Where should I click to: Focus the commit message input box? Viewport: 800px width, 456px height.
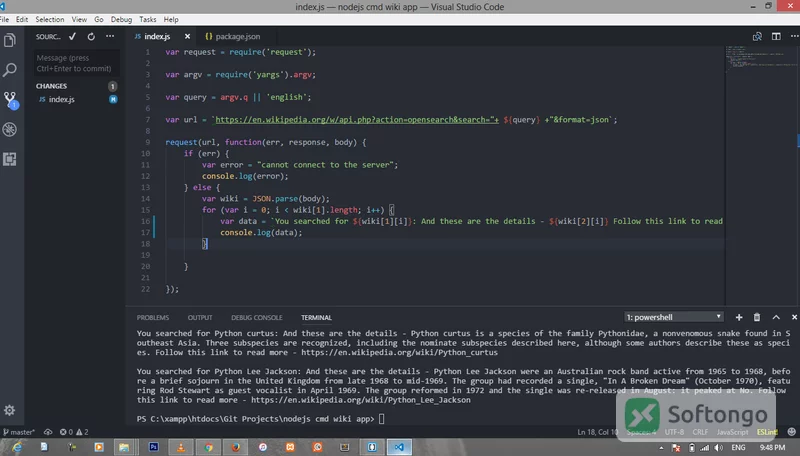[77, 63]
